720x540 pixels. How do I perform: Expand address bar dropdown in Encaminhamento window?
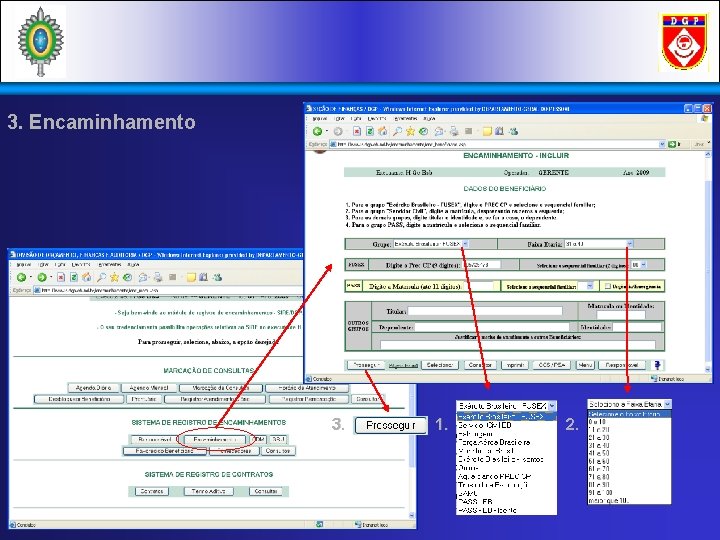(662, 144)
